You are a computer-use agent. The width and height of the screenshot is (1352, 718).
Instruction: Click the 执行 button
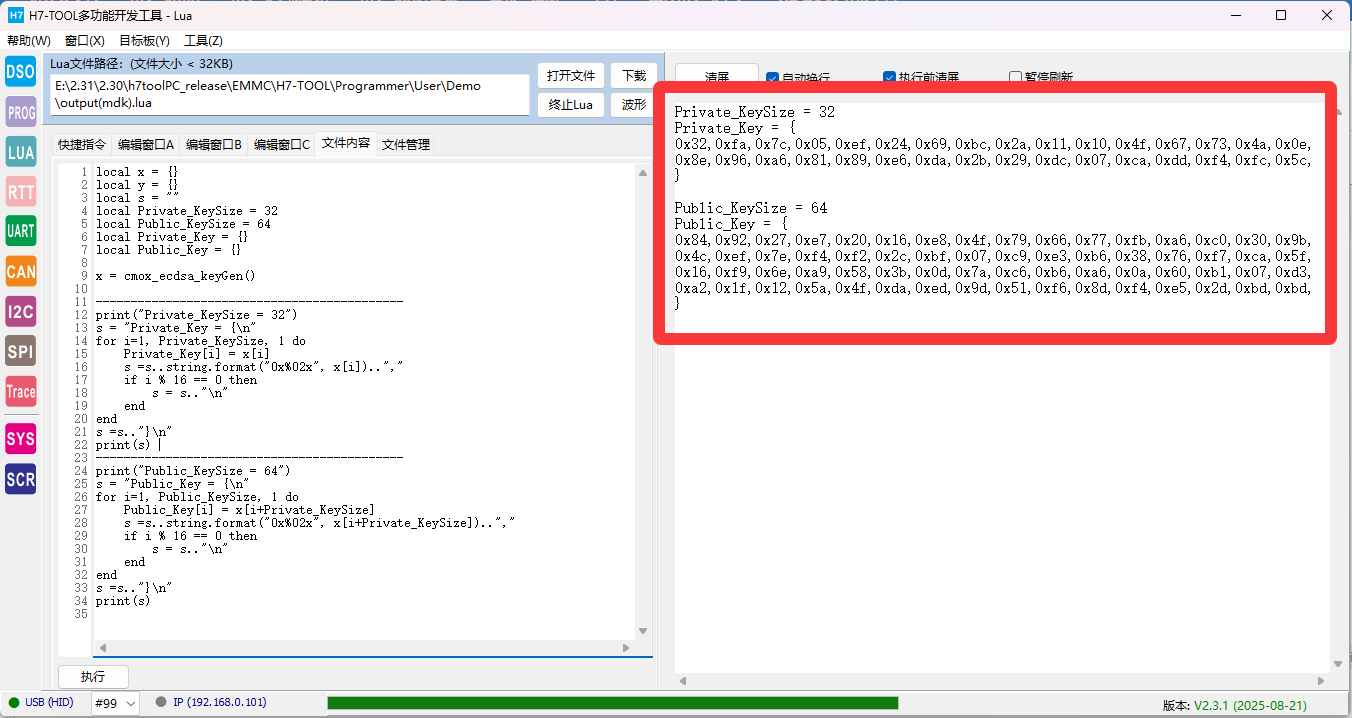93,677
